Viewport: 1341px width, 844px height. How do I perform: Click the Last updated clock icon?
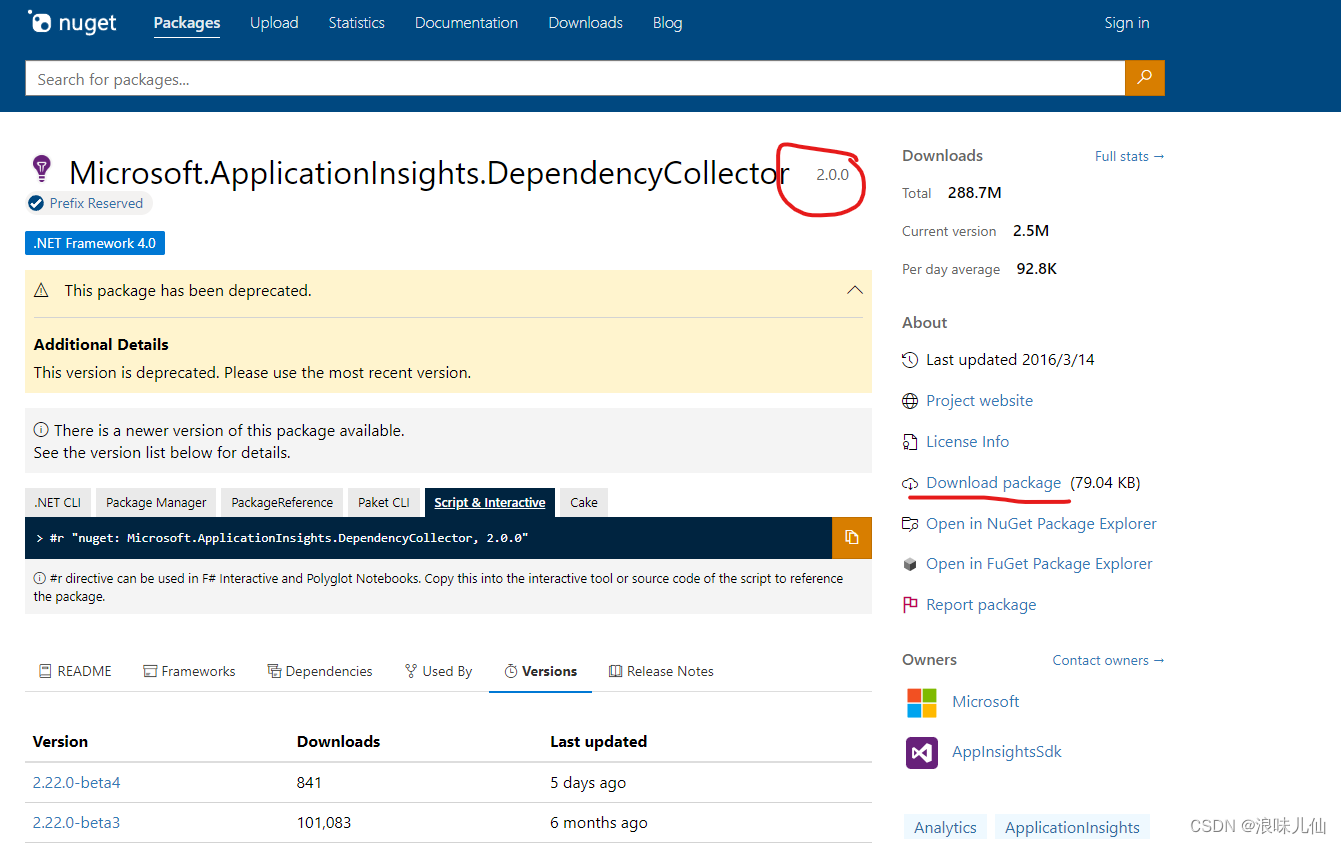910,360
